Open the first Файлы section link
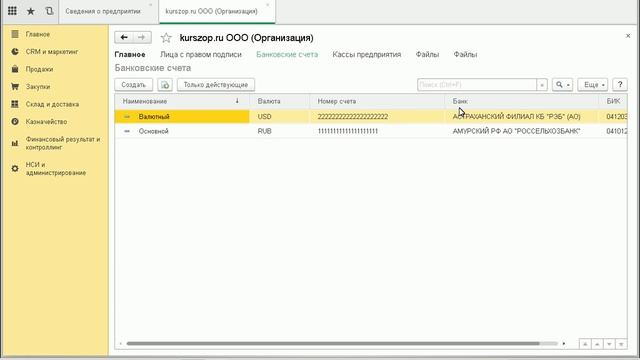 click(427, 54)
